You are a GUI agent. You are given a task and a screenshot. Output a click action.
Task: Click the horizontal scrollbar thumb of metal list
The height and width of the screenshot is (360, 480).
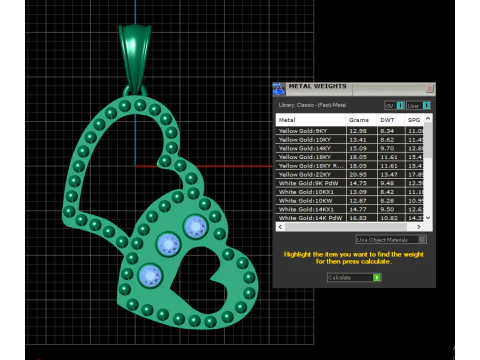346,227
